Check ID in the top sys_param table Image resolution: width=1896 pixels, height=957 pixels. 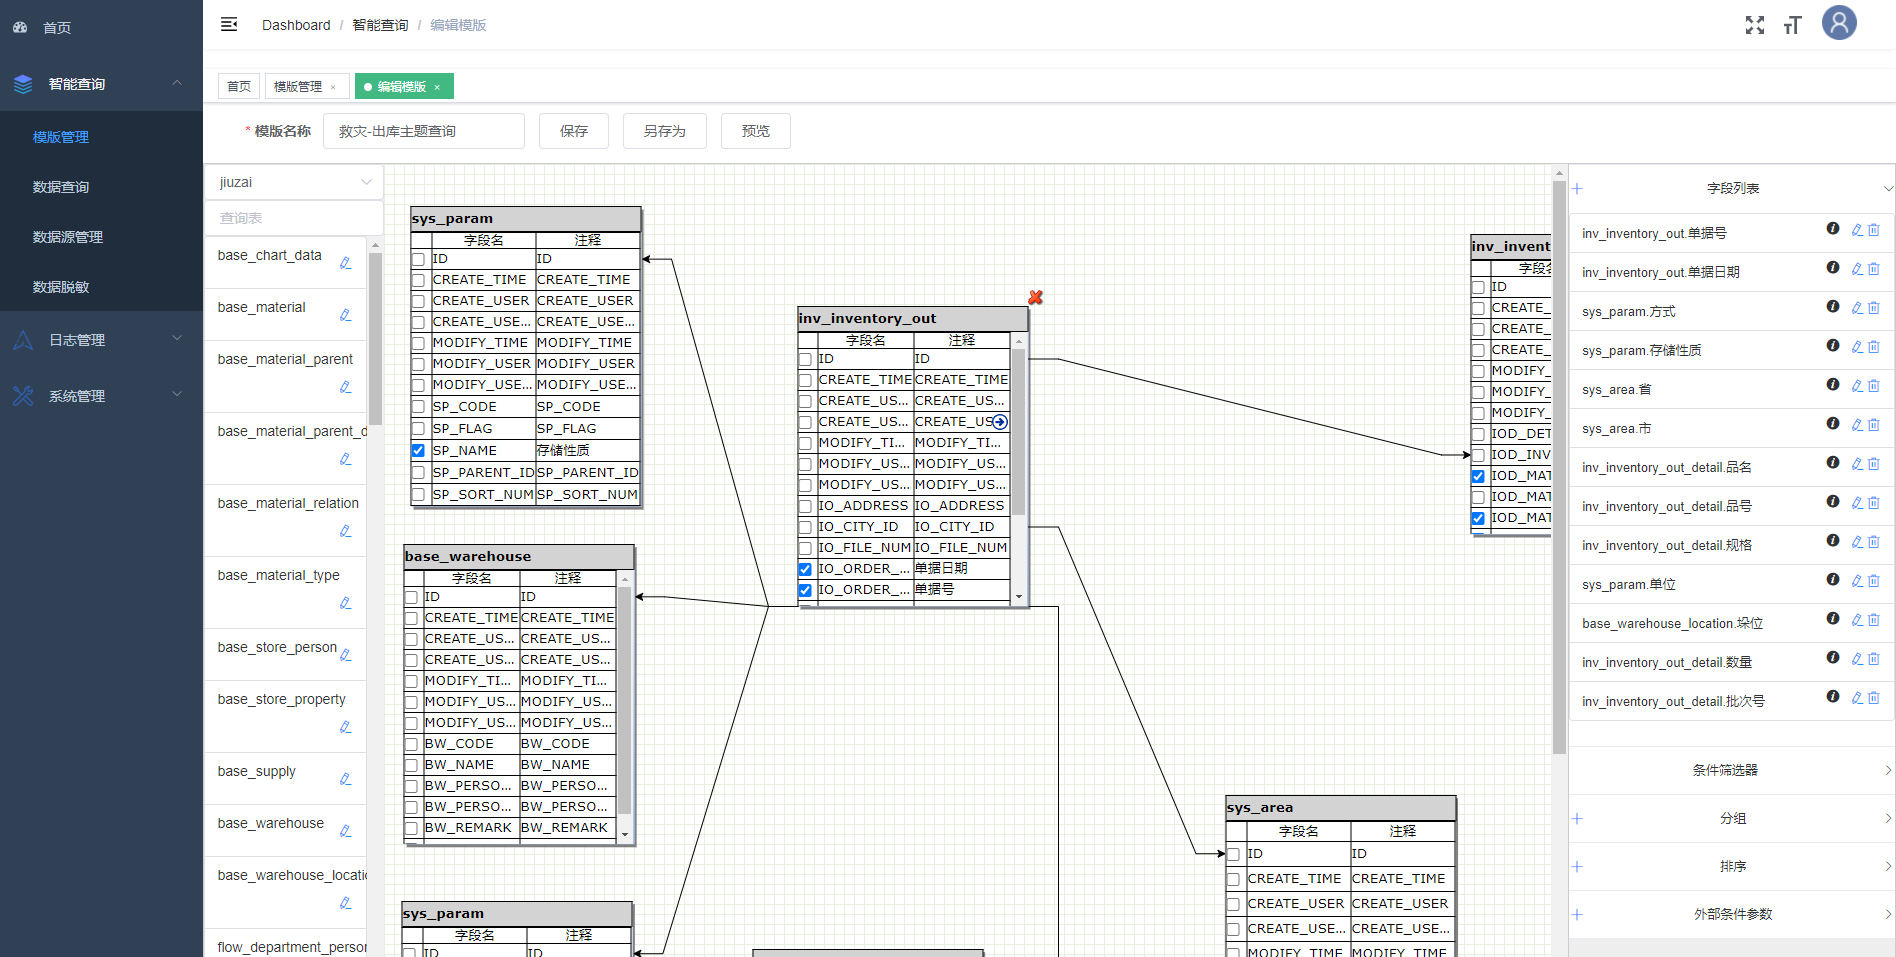pos(419,260)
